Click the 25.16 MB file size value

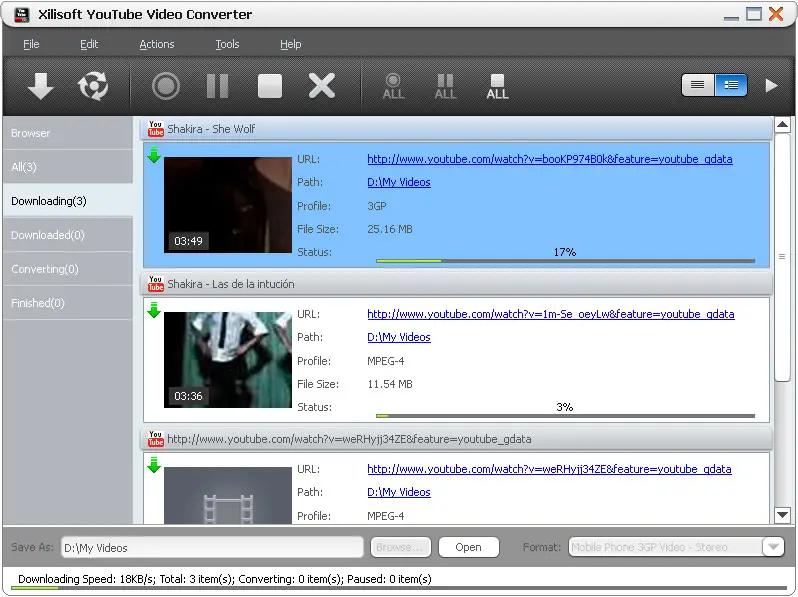(x=390, y=229)
